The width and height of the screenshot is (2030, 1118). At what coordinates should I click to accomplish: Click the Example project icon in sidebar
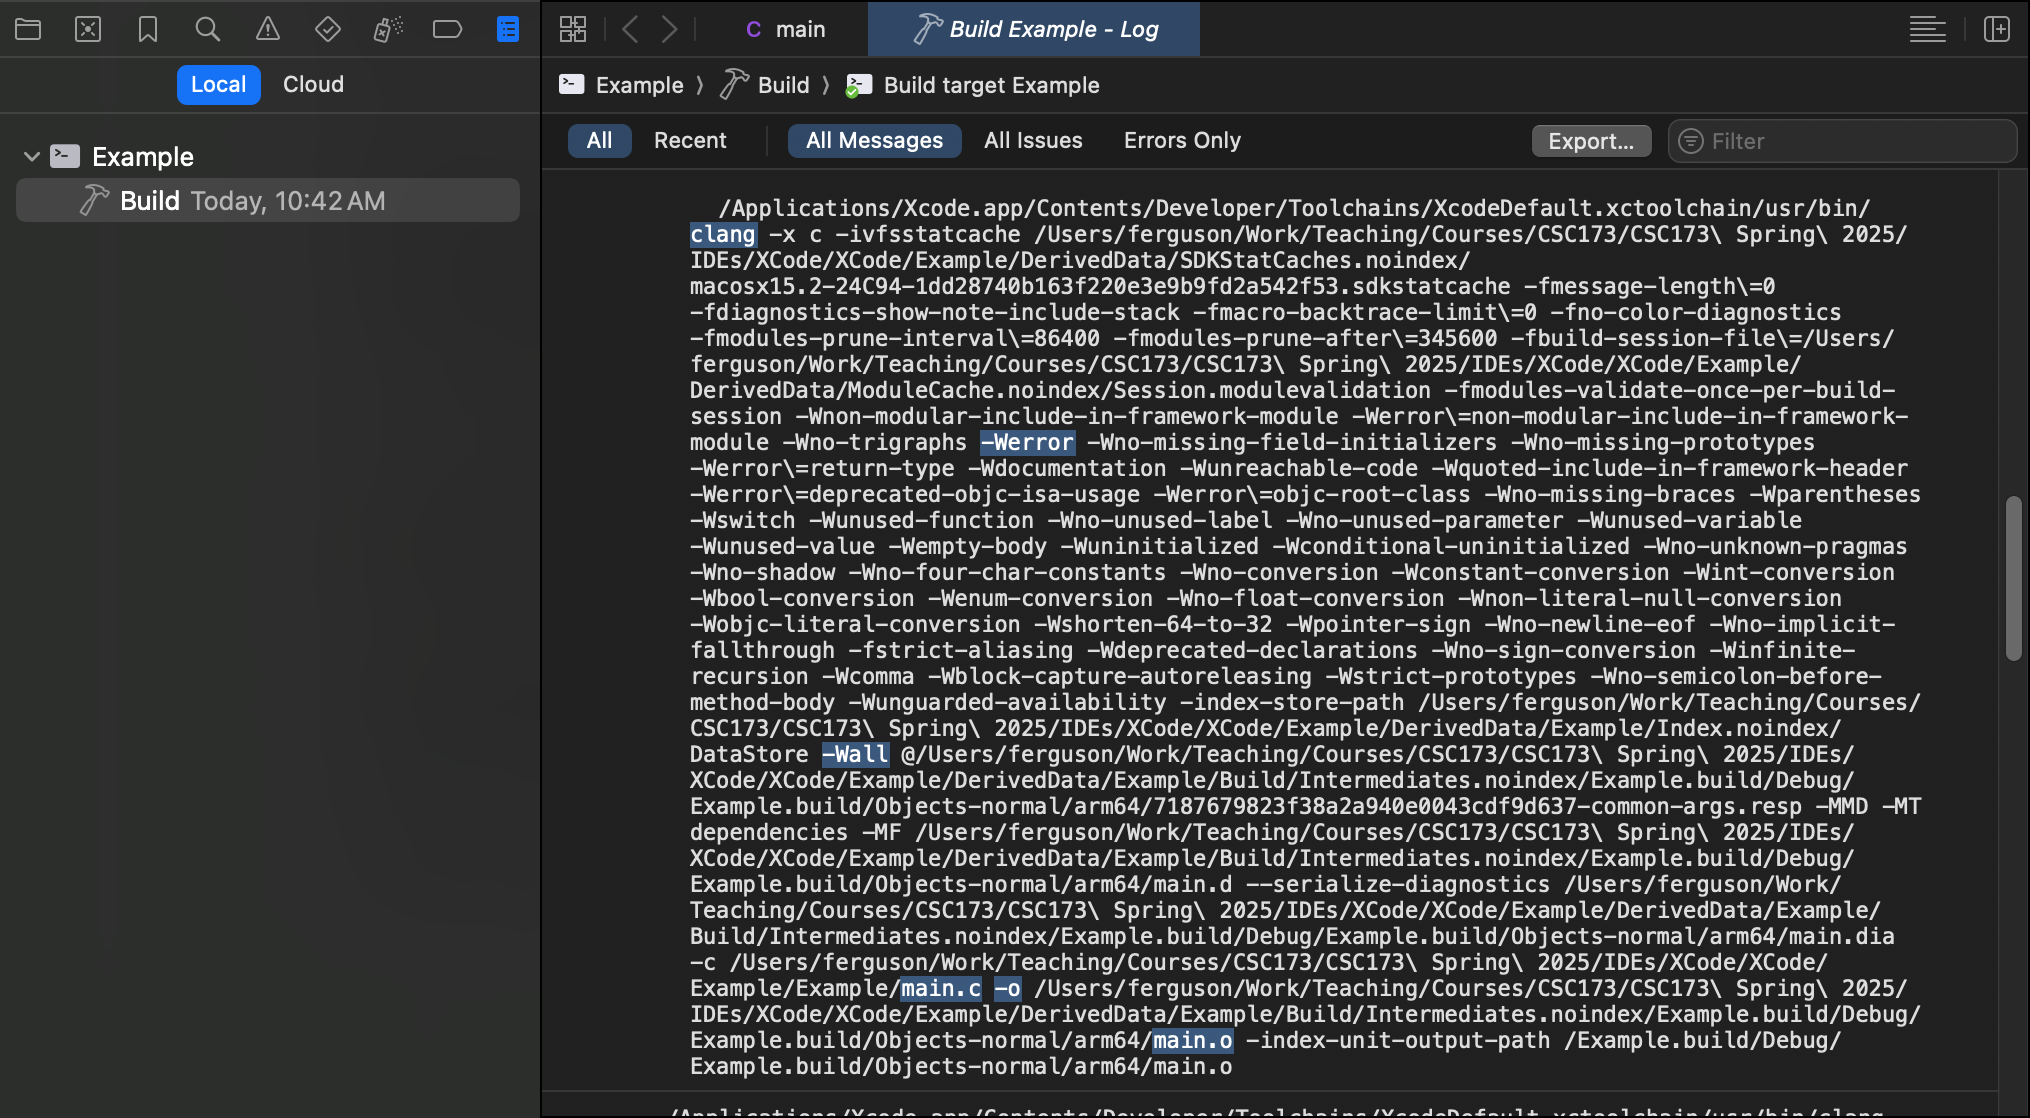(x=65, y=156)
